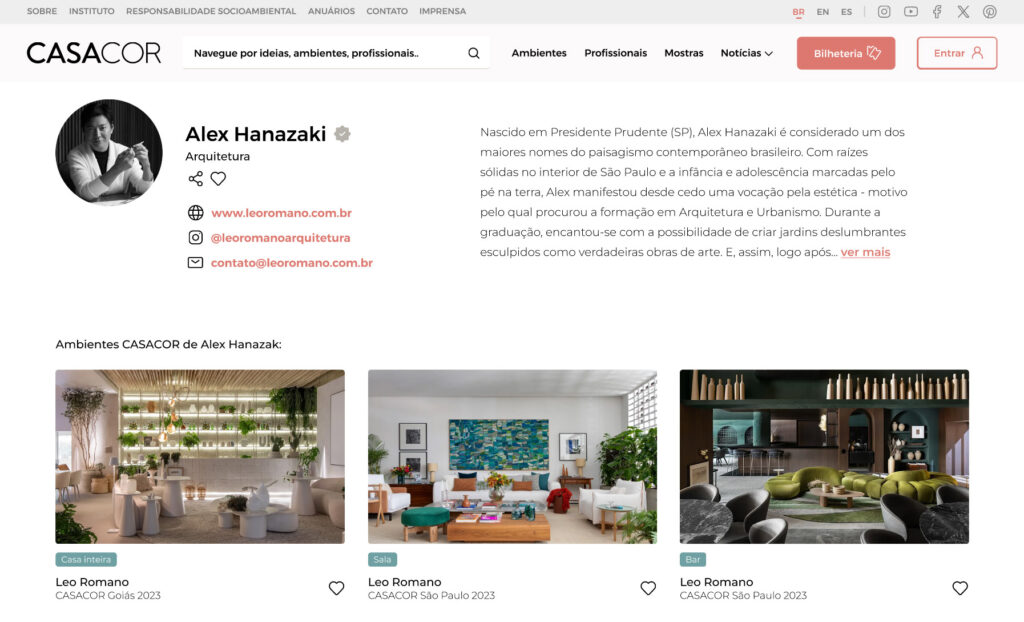This screenshot has width=1024, height=622.
Task: Open the Ambientes menu item
Action: (x=539, y=53)
